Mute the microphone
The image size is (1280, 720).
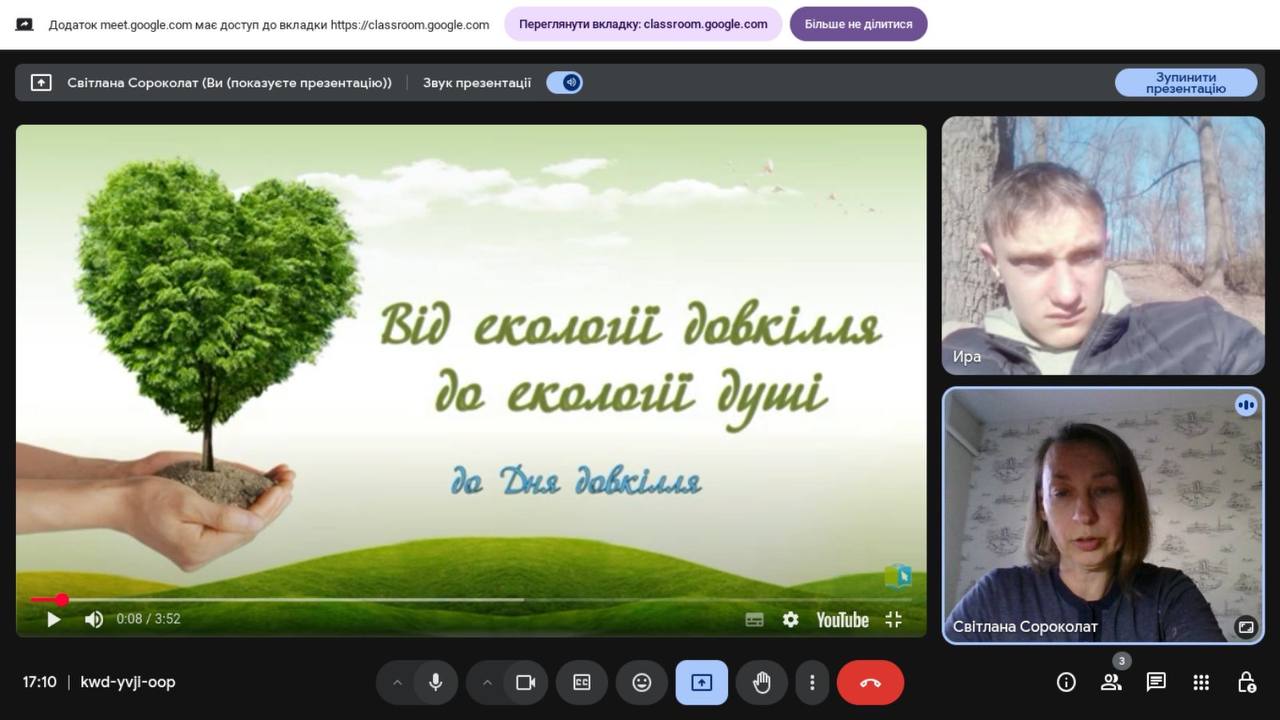[x=436, y=682]
